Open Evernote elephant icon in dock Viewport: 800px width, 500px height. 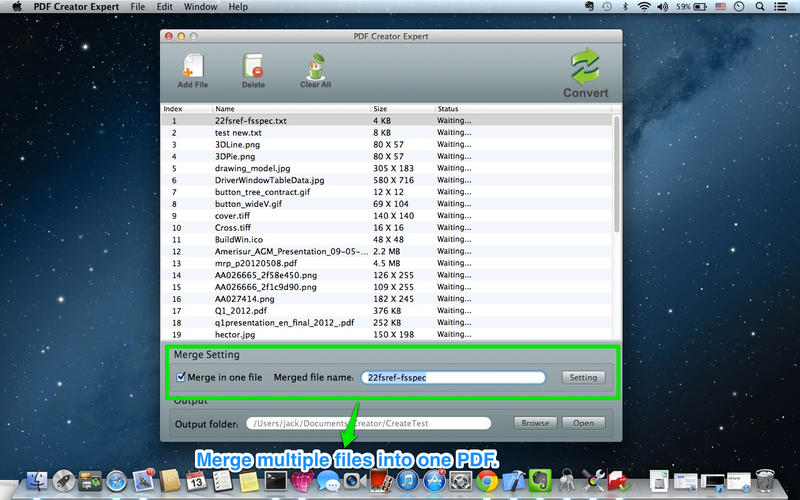tap(540, 481)
